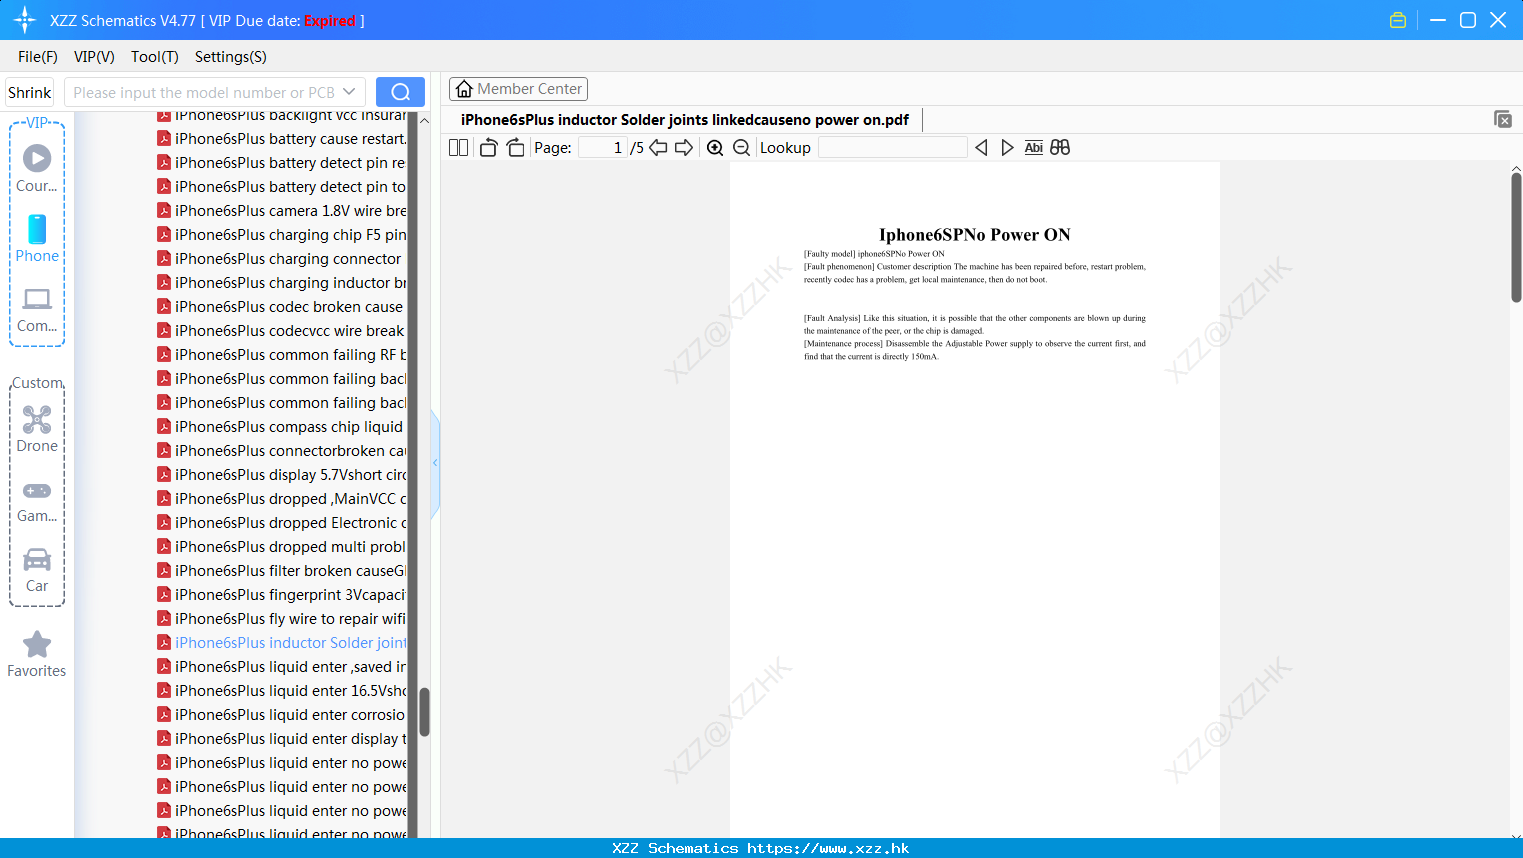Open iPhone6sPlus connectorbroken file
The image size is (1523, 858).
(x=282, y=451)
